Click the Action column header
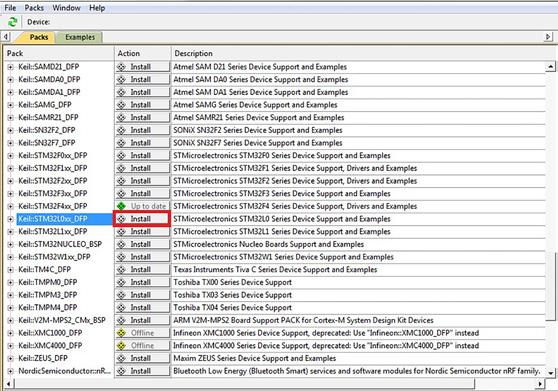Screen dimensions: 558x391 coord(142,53)
